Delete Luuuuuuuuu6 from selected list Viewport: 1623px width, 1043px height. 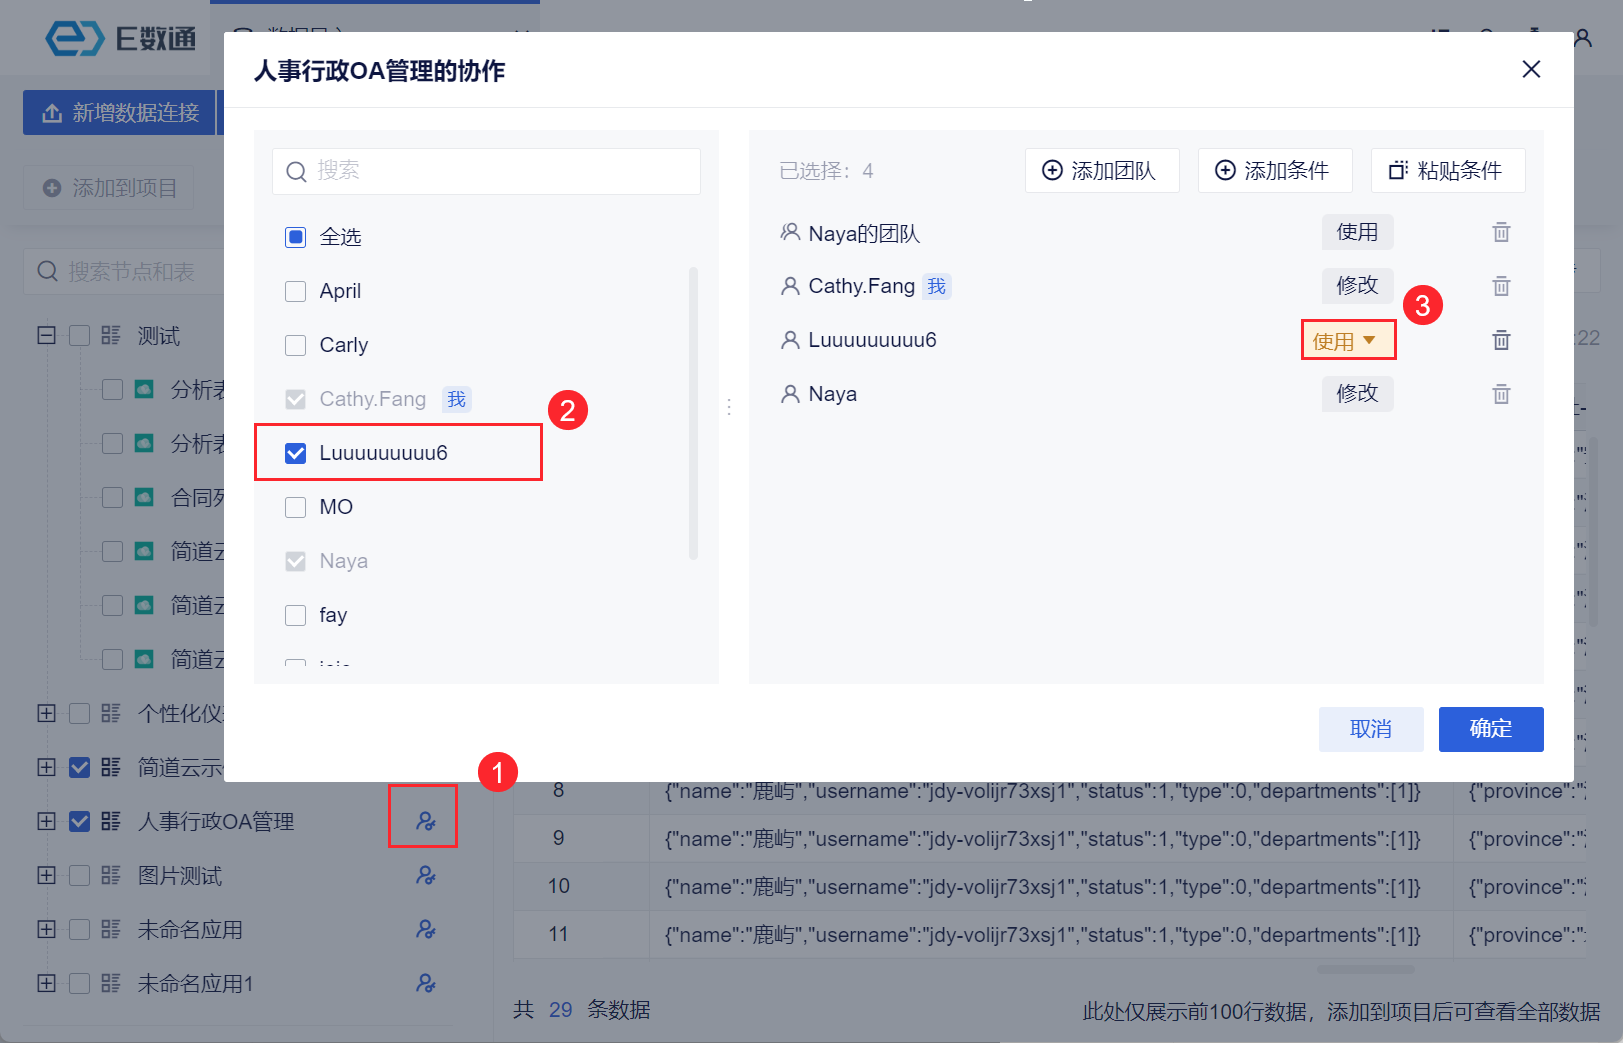click(x=1501, y=340)
